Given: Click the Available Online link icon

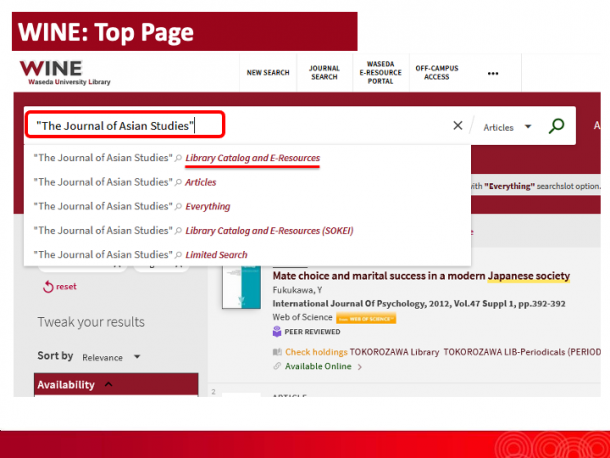Looking at the screenshot, I should (277, 366).
